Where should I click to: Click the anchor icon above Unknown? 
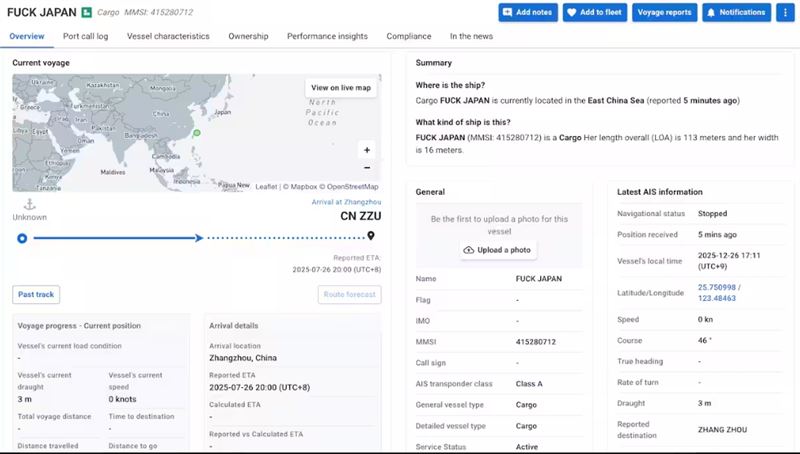click(x=29, y=204)
